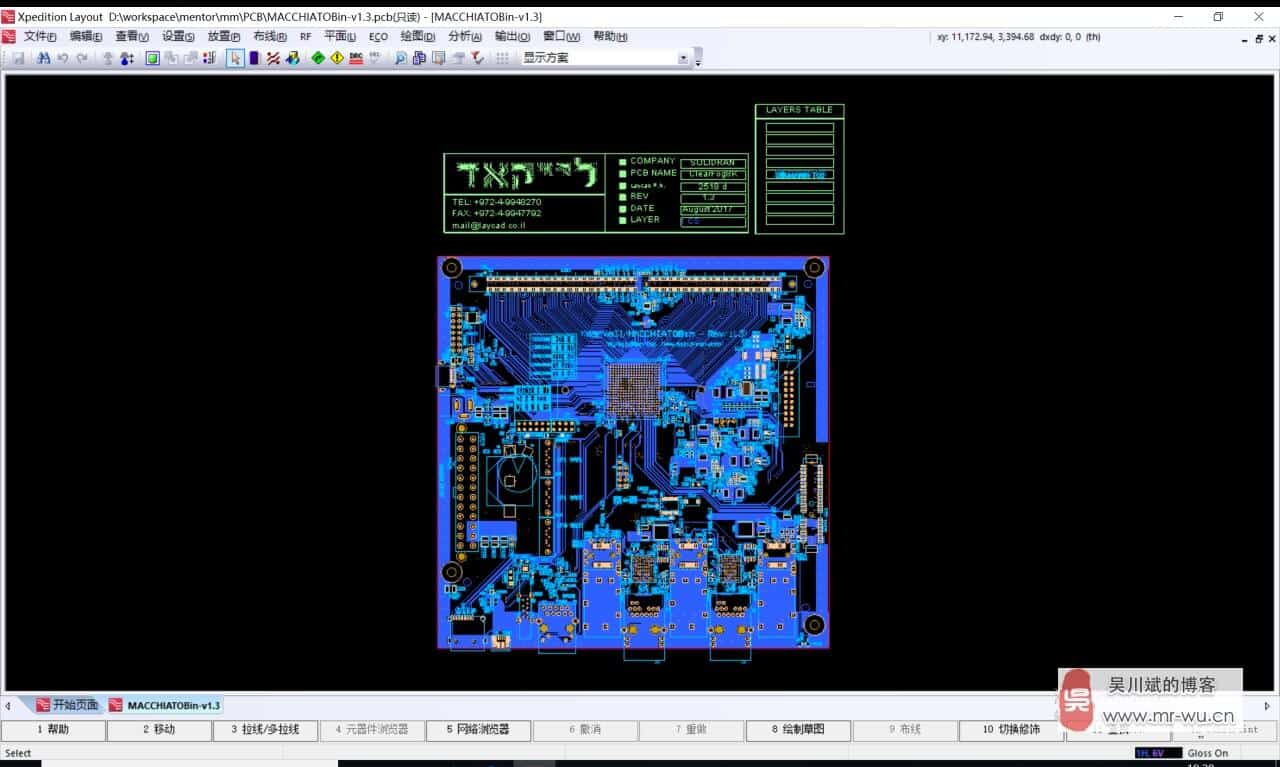This screenshot has width=1280, height=767.
Task: Activate the Select mode arrow tool
Action: tap(235, 58)
